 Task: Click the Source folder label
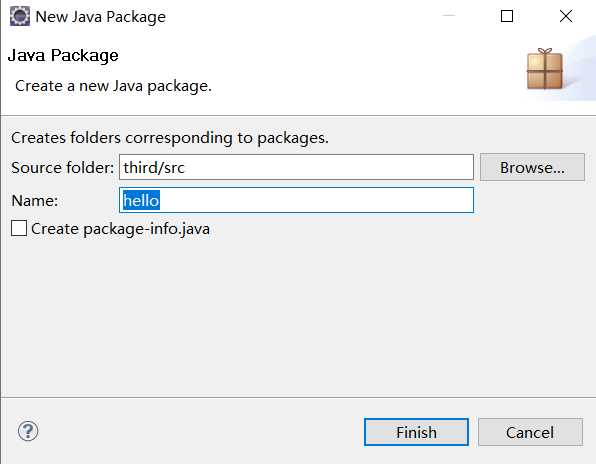62,168
